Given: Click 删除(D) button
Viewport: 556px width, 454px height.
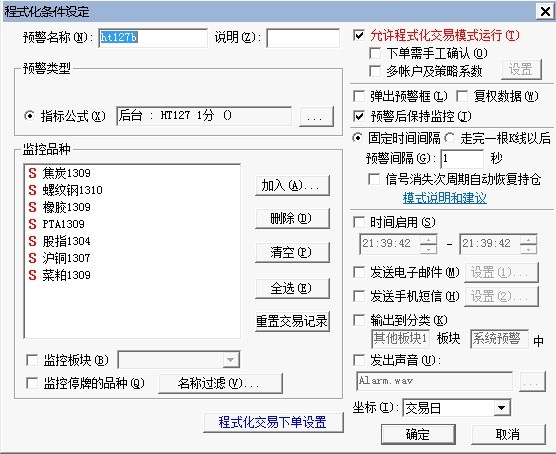Looking at the screenshot, I should click(x=292, y=218).
